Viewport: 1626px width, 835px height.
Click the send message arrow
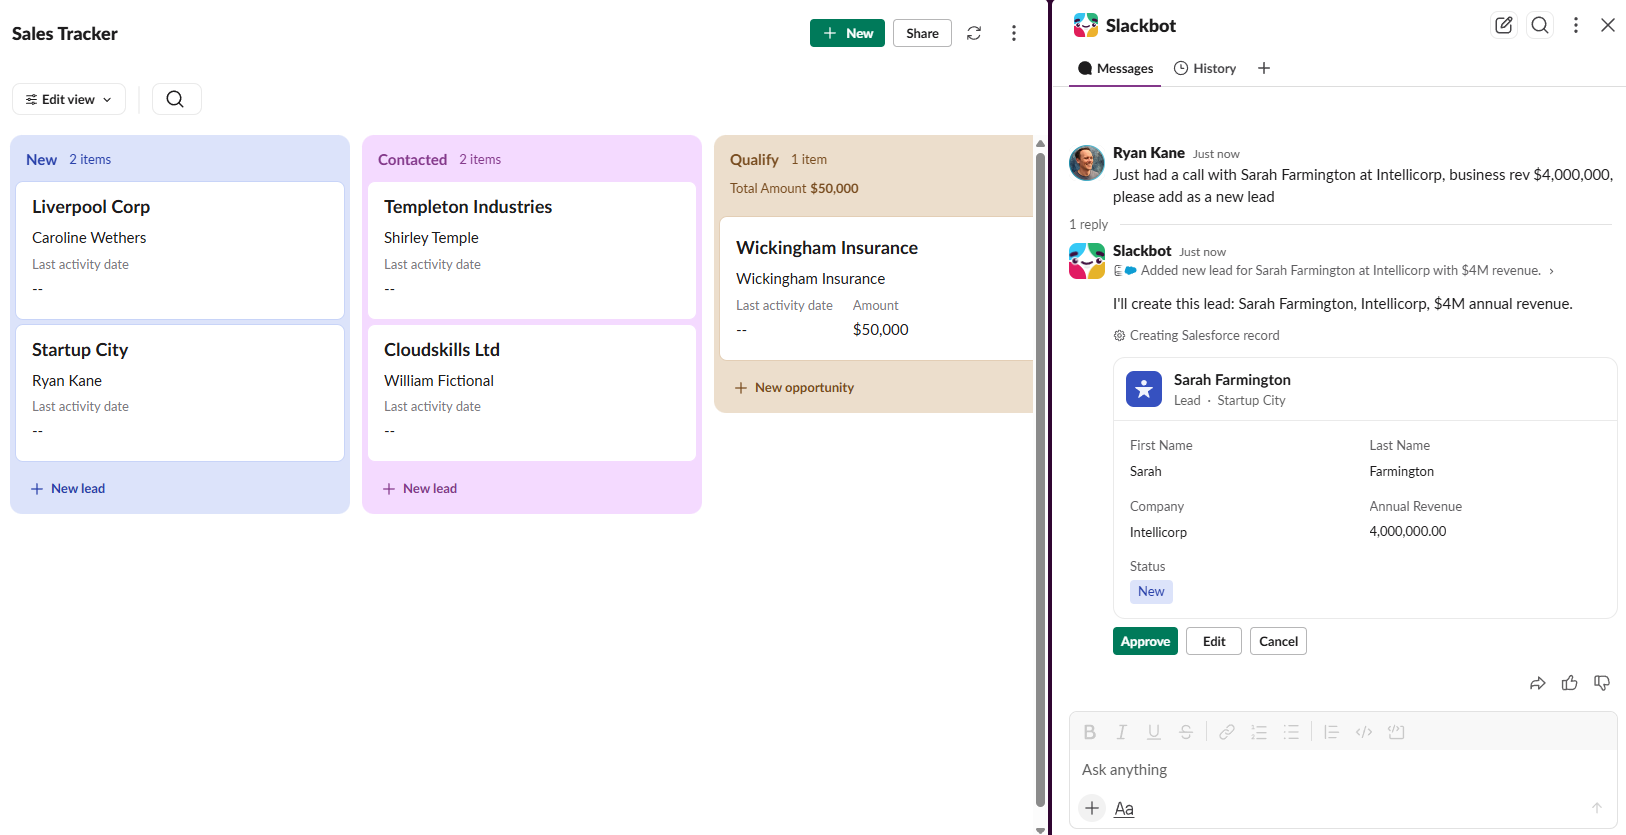(x=1597, y=808)
